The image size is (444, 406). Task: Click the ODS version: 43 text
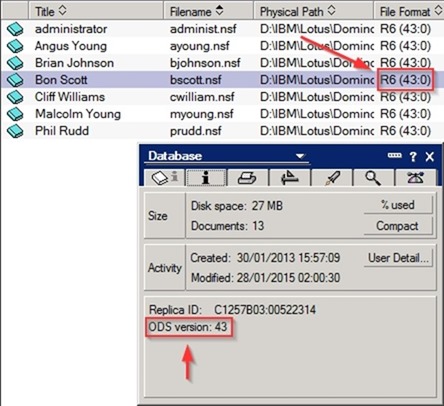point(188,327)
